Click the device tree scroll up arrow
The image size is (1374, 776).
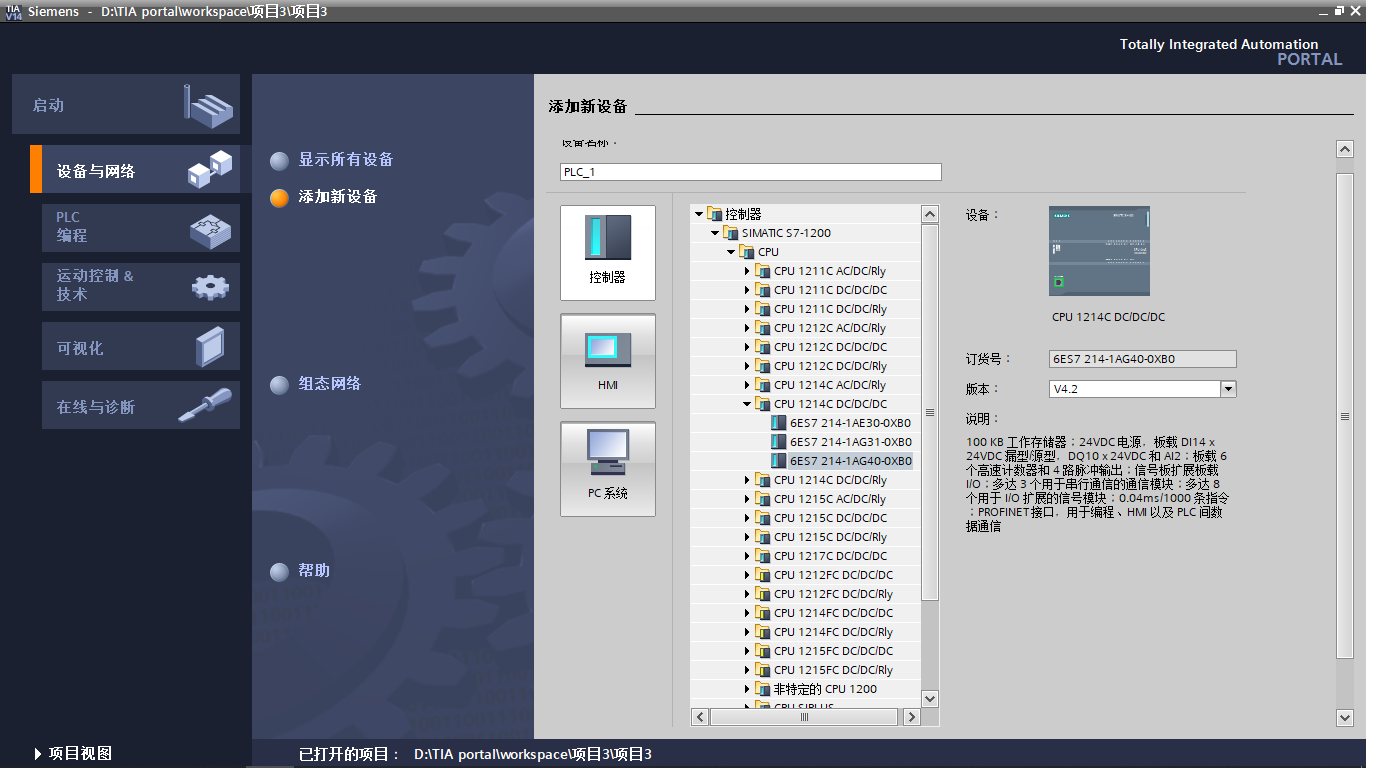930,214
